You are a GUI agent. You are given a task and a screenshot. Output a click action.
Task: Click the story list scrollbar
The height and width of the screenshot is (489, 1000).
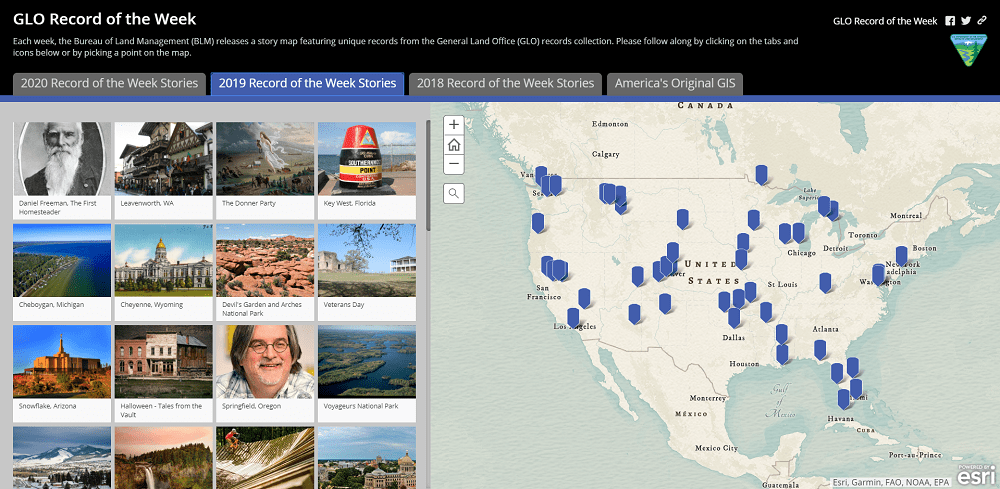[428, 175]
